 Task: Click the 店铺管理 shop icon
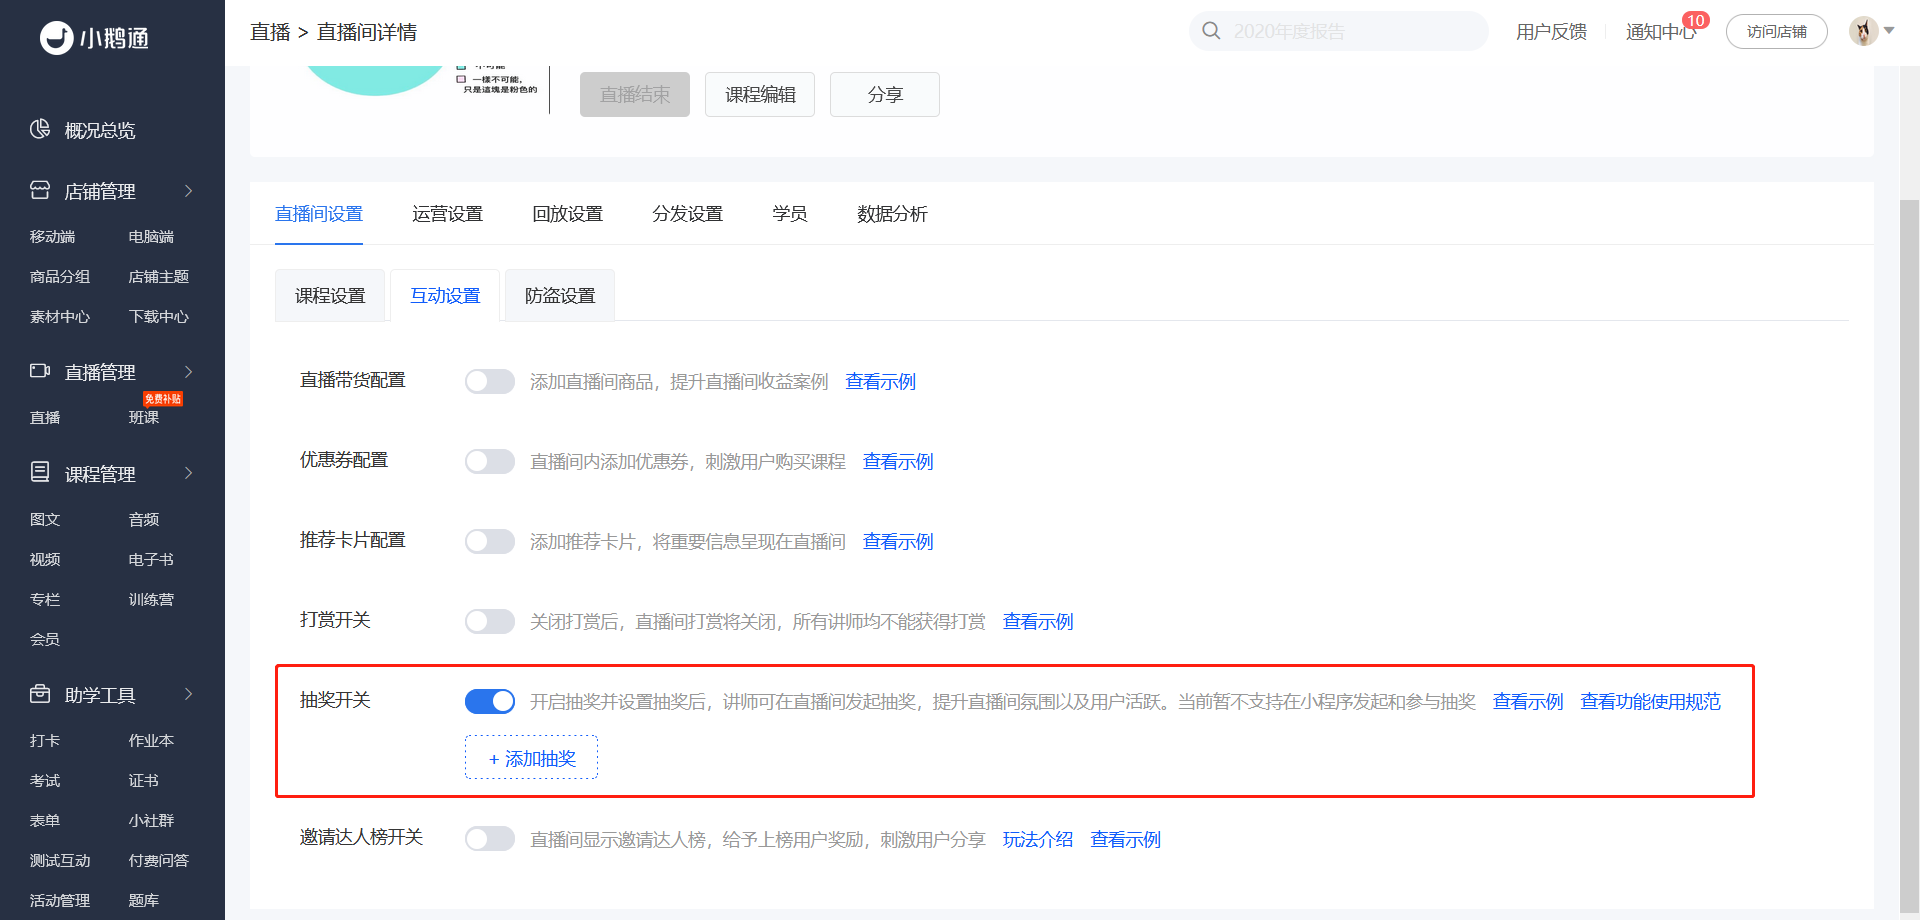[40, 190]
